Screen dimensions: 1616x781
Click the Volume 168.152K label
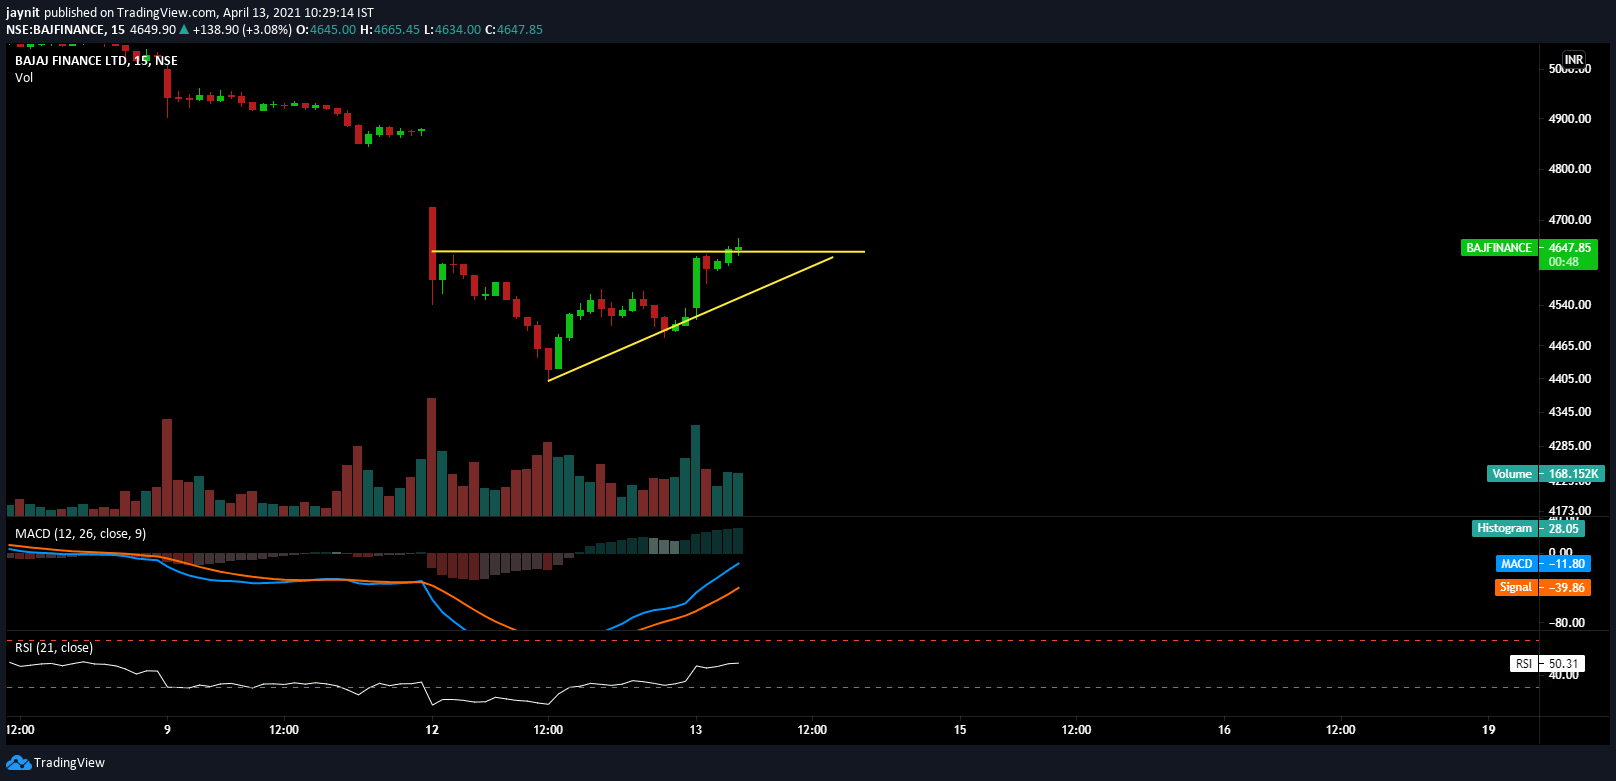pos(1545,474)
